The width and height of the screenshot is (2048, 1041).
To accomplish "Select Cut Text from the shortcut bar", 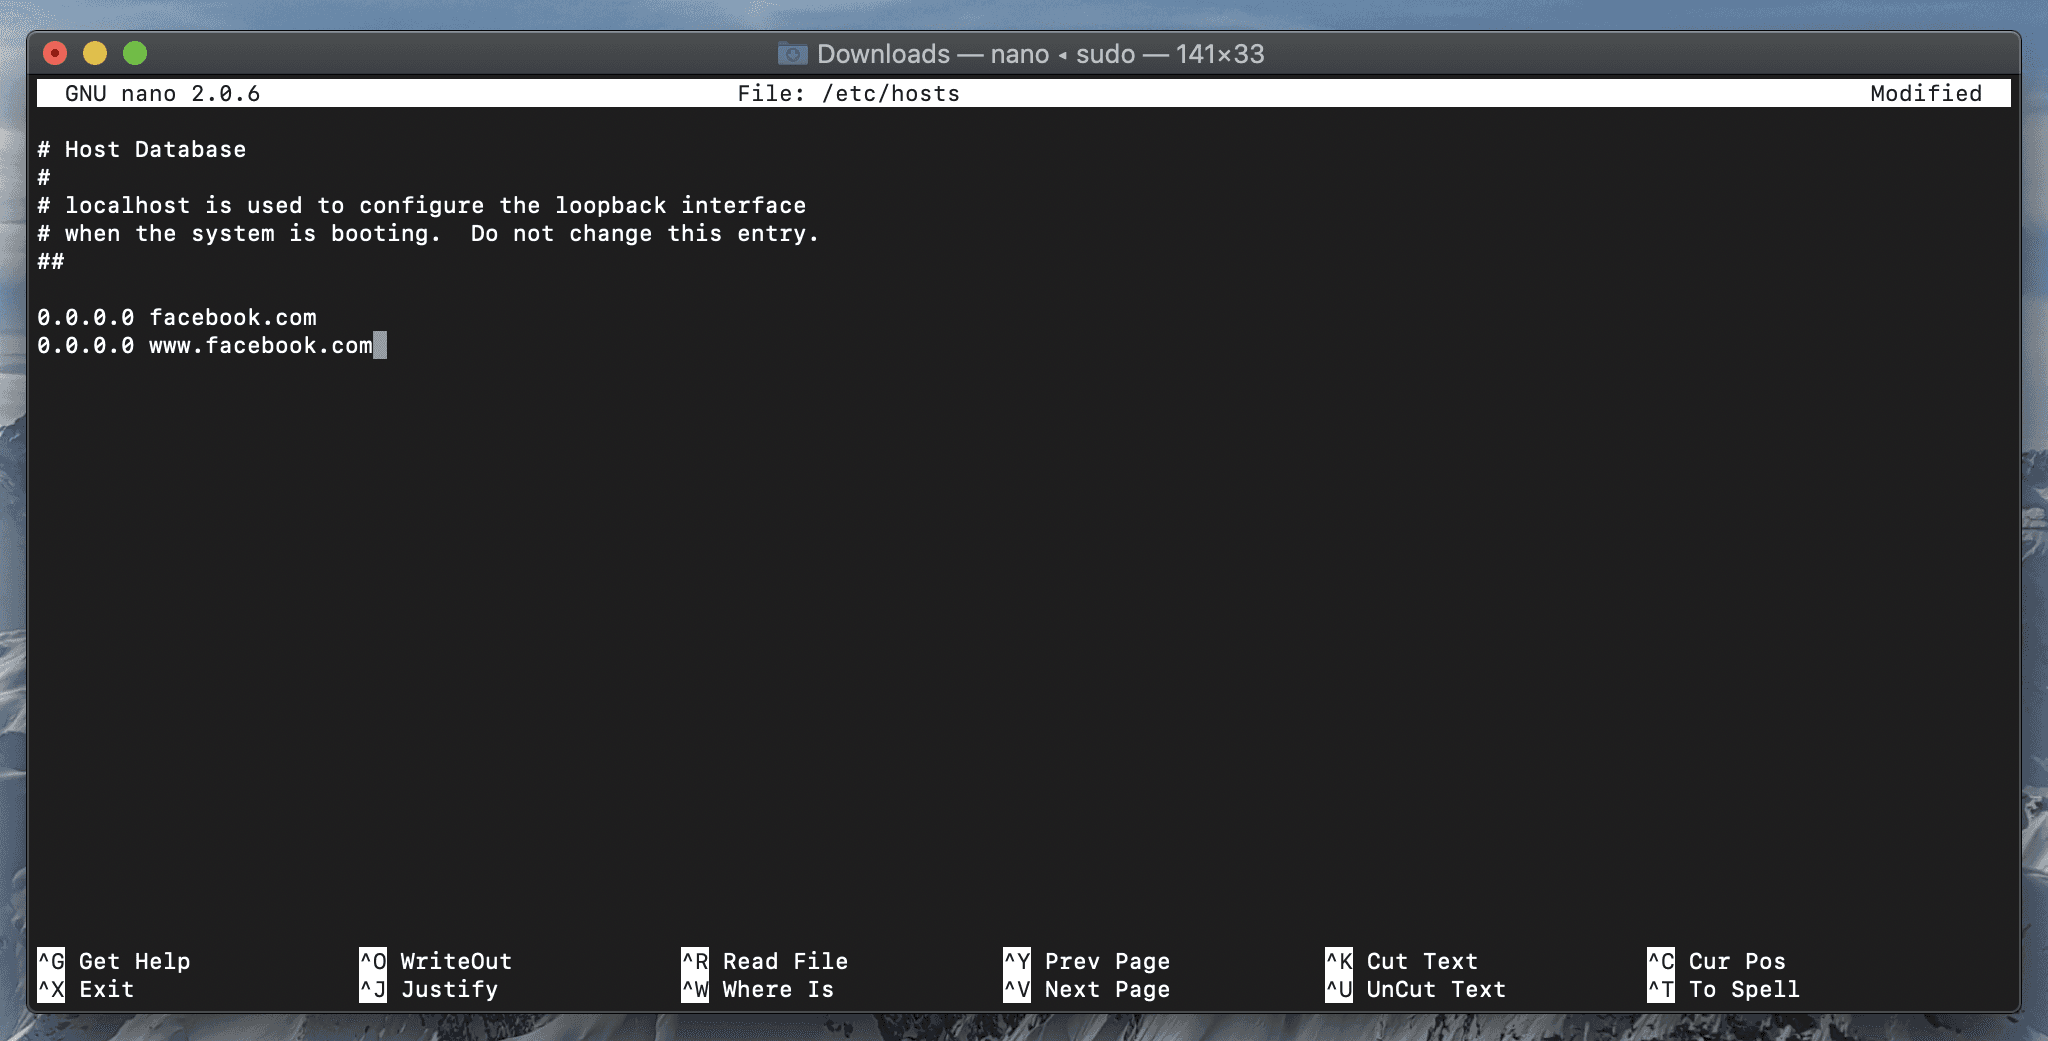I will [1415, 961].
